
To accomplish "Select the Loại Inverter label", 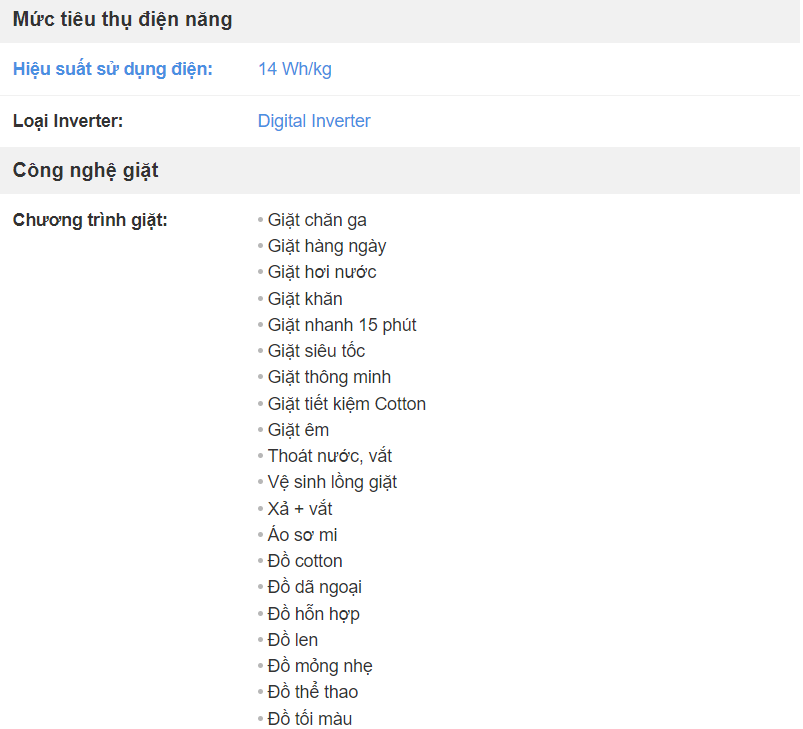I will (x=68, y=121).
